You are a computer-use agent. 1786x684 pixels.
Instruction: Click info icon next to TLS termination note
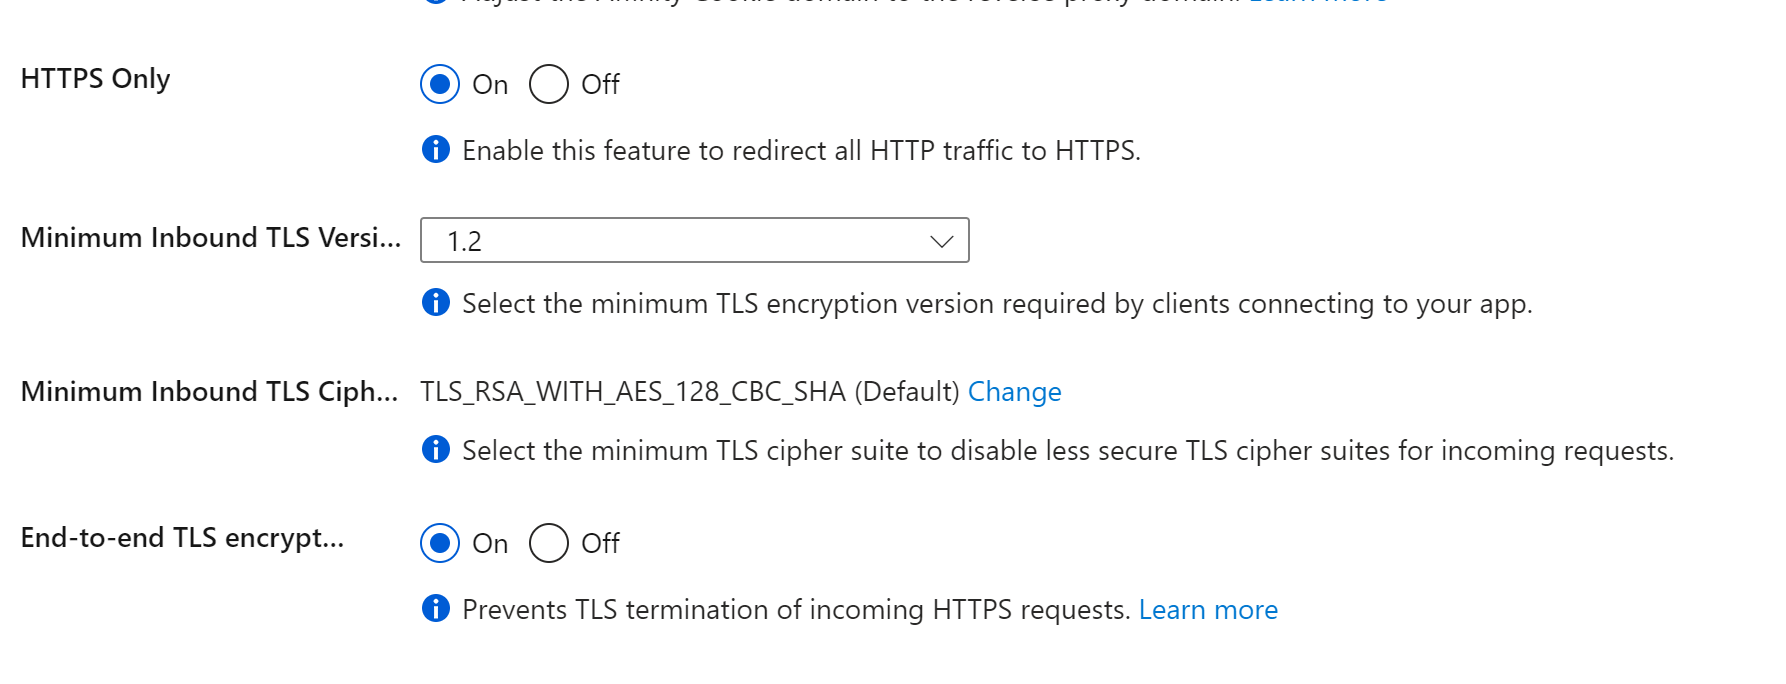(436, 608)
